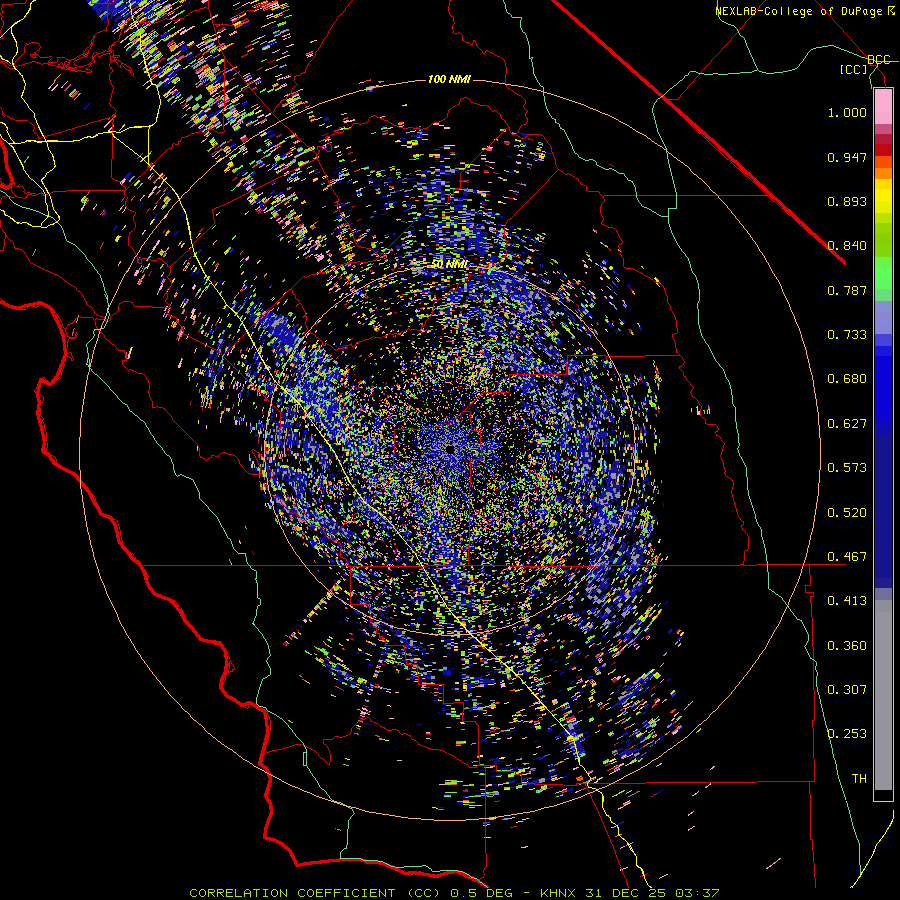Click the NEXLAB-College of DuPage header text
This screenshot has height=900, width=900.
coord(798,11)
